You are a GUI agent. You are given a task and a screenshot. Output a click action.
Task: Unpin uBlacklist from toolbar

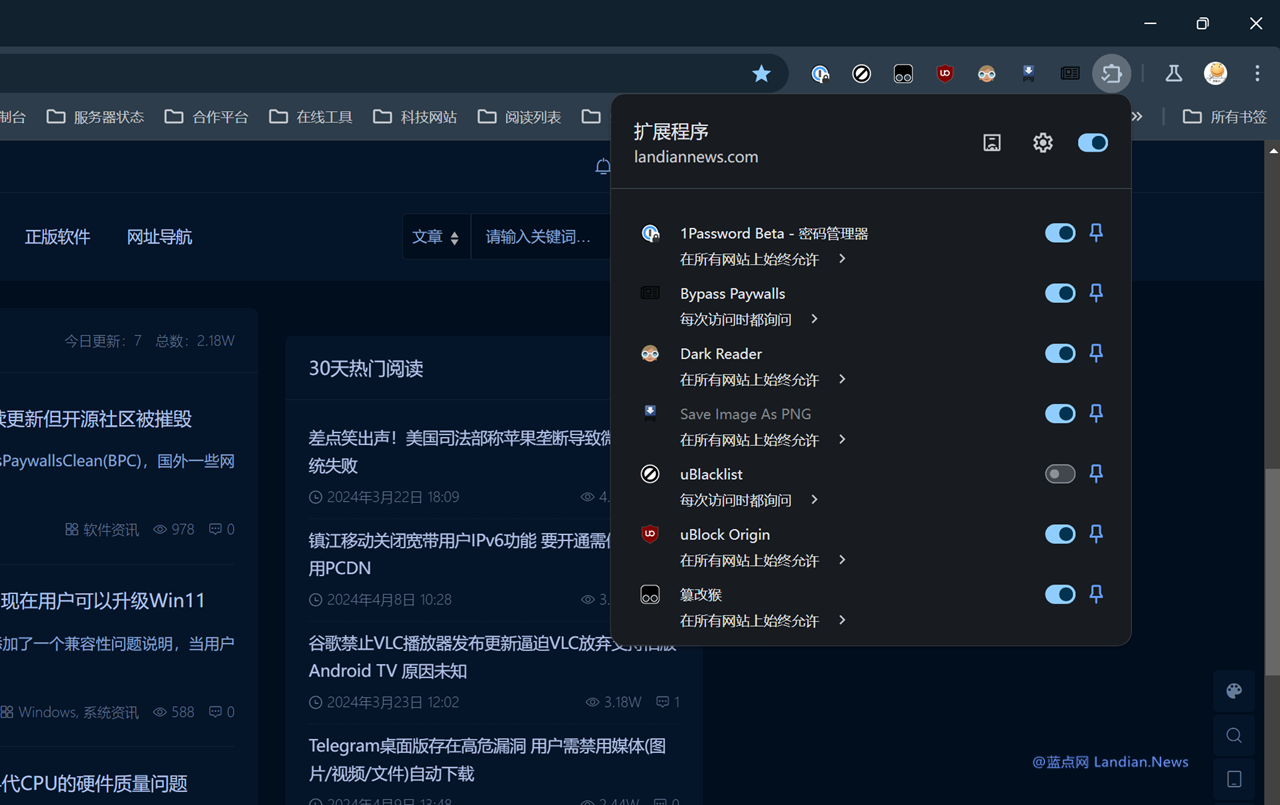[1096, 474]
